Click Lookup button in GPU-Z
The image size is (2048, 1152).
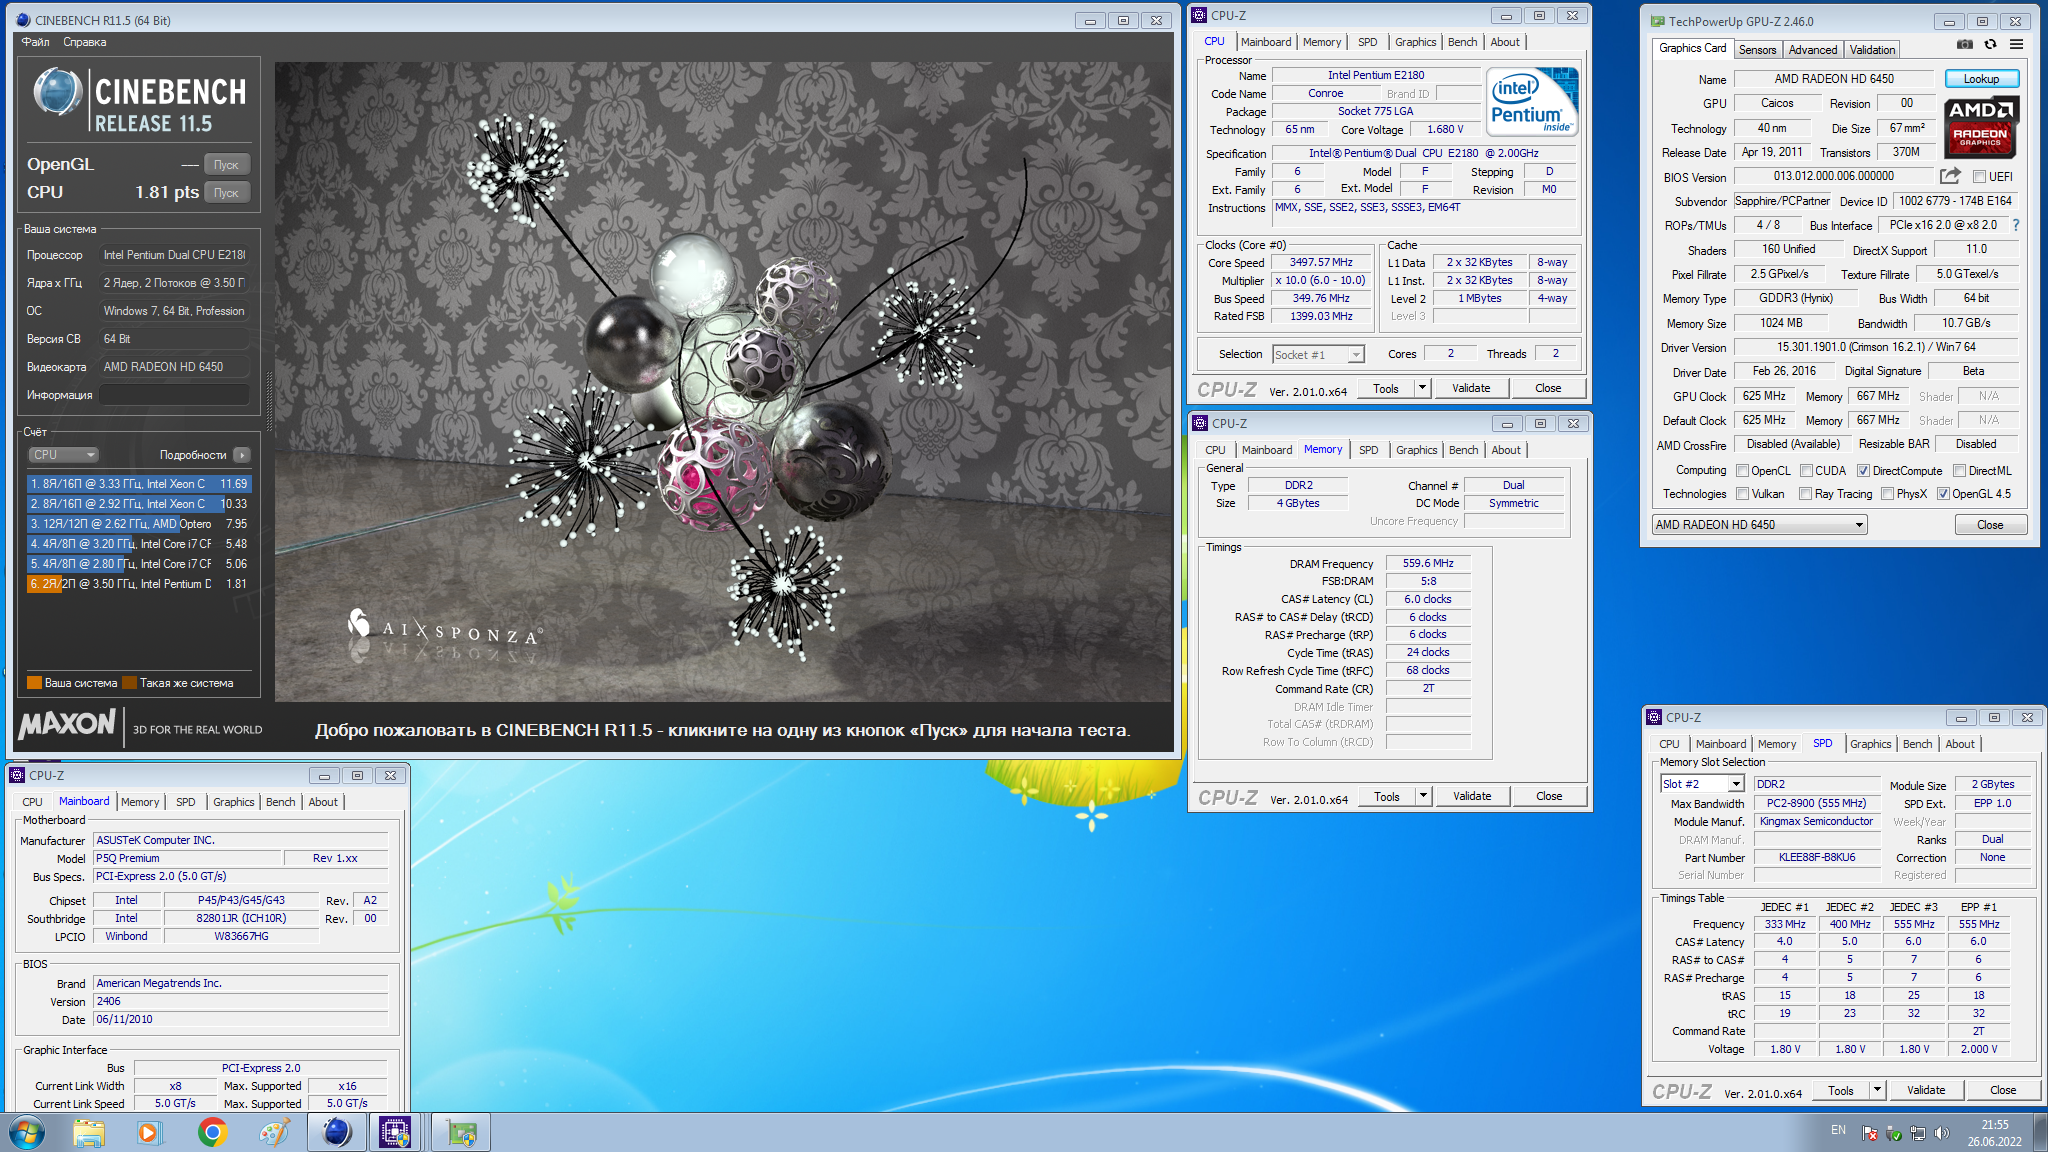pos(1981,79)
